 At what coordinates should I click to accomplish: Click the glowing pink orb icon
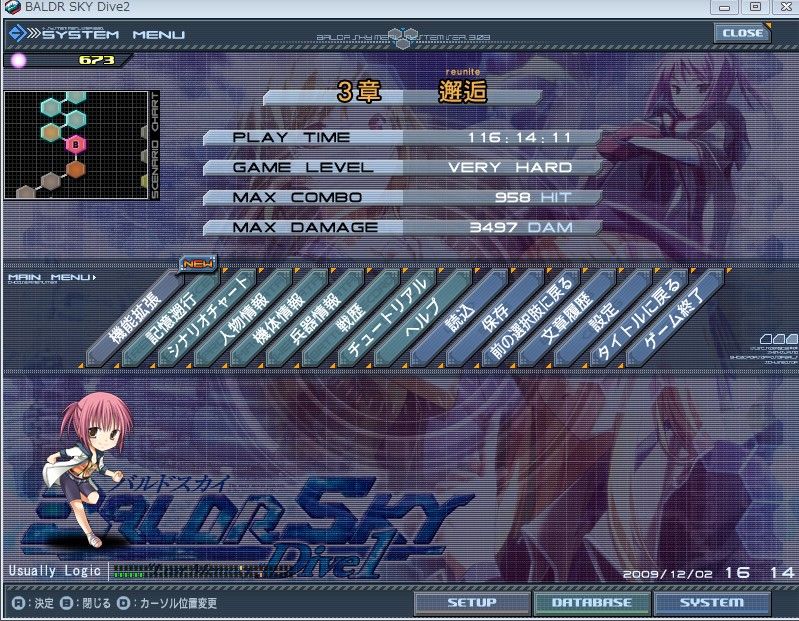click(x=18, y=61)
